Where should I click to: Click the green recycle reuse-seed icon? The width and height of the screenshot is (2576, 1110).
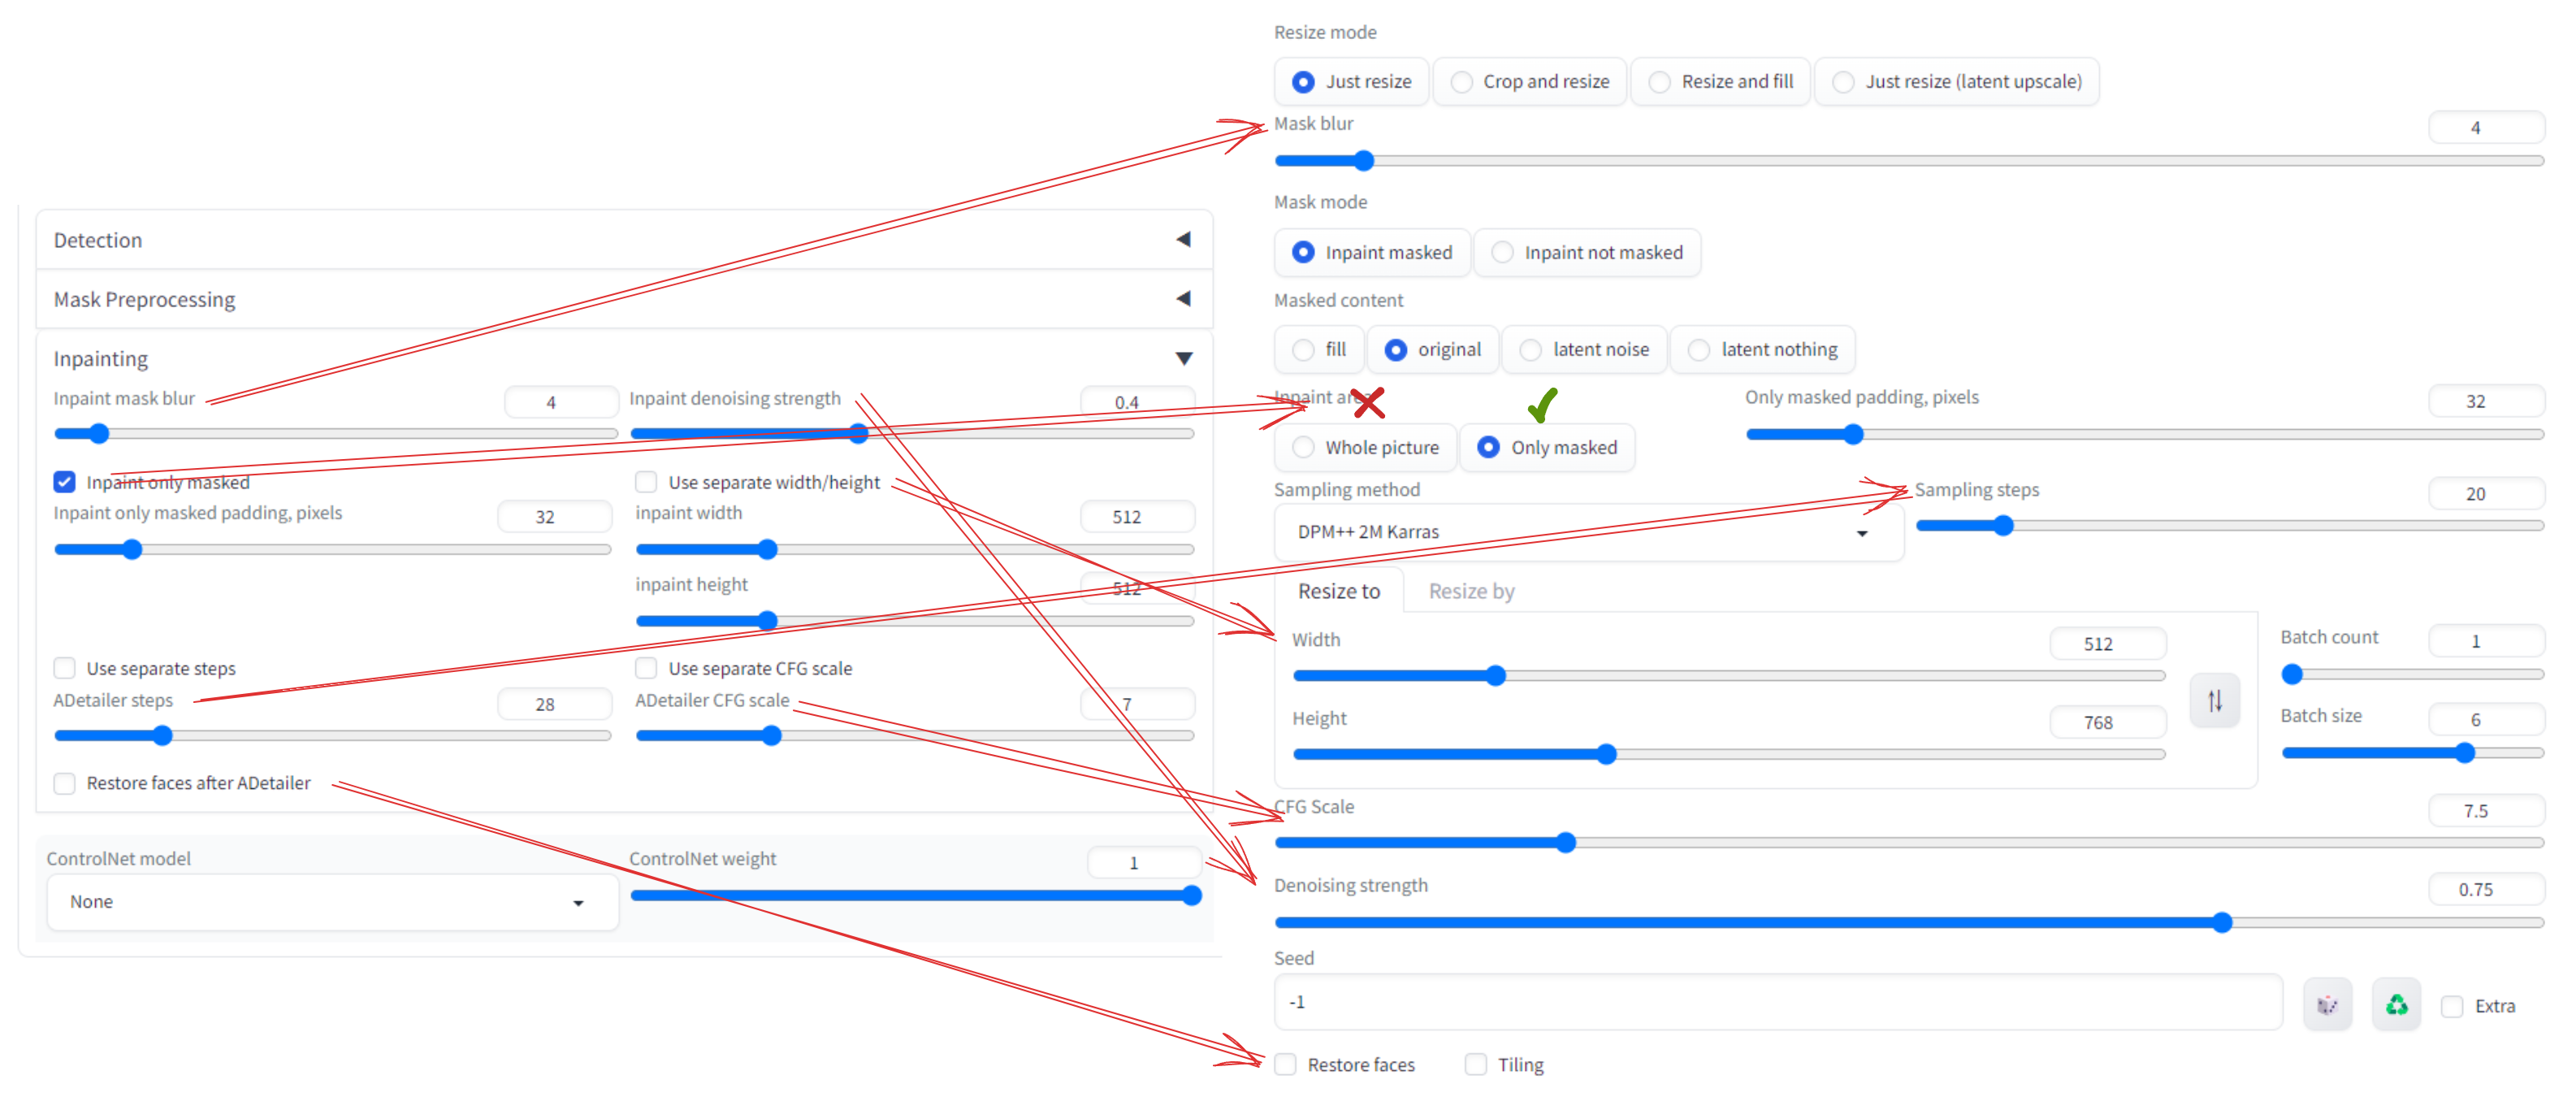pyautogui.click(x=2396, y=1004)
